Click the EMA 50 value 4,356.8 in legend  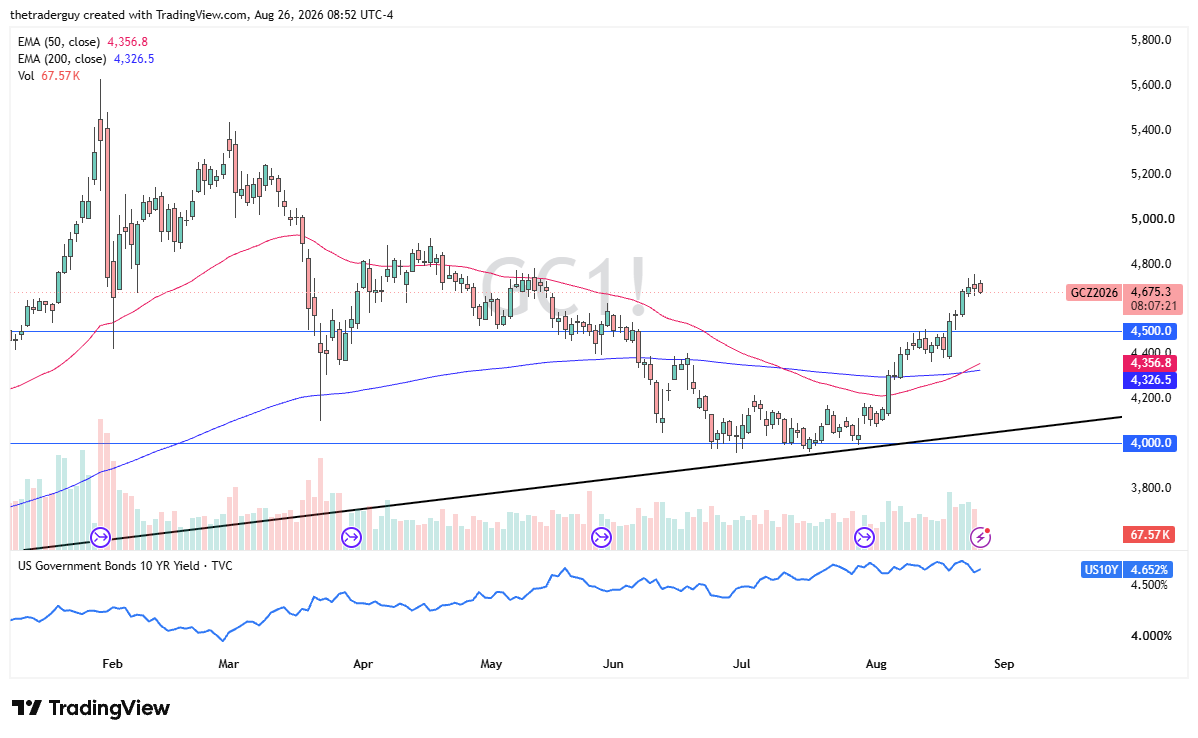(x=128, y=42)
